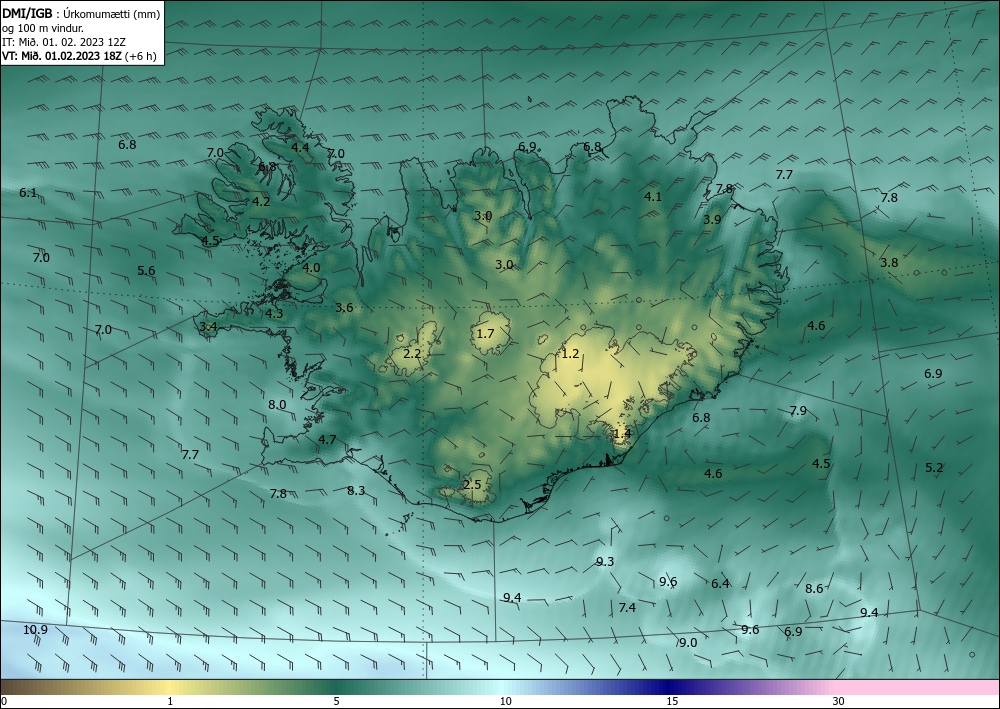
Task: Click the "15" label on the color scale
Action: (672, 702)
